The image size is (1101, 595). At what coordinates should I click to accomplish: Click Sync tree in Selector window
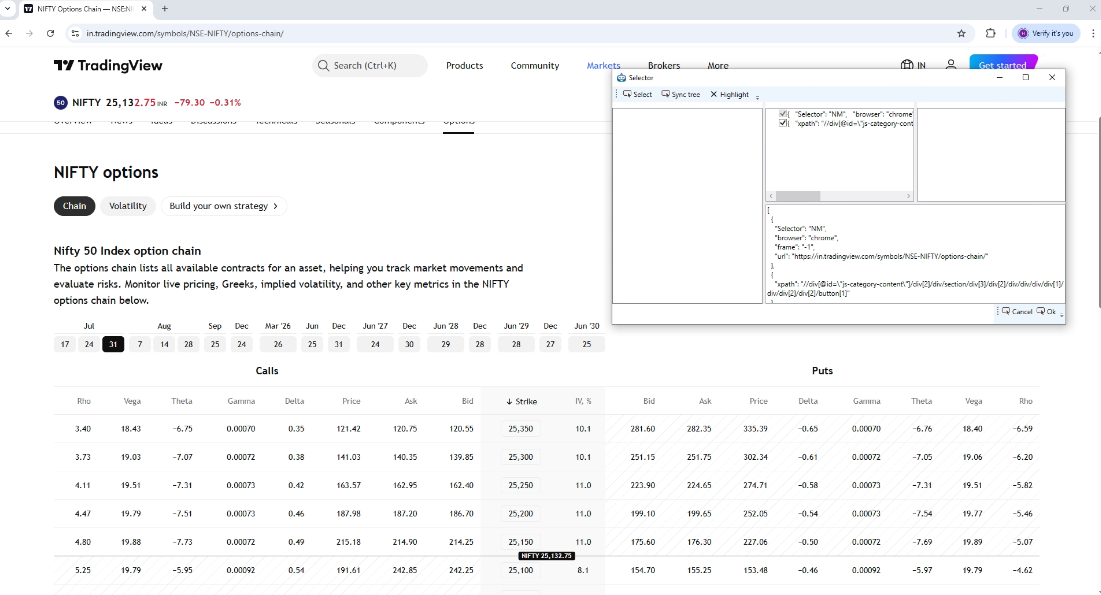coord(680,94)
